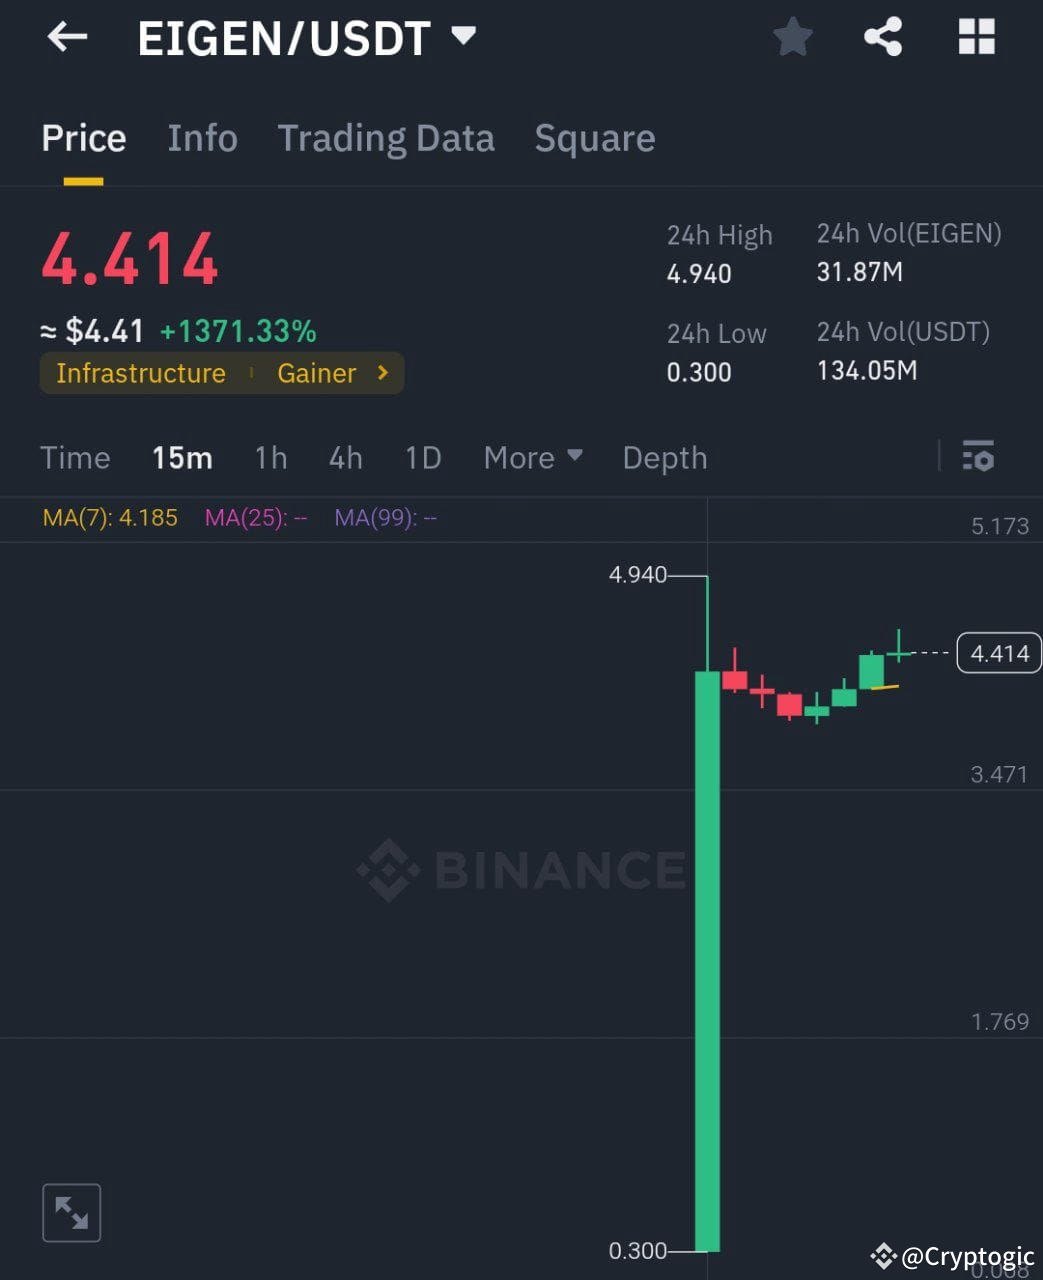Expand the Gainer tag with its chevron

click(381, 373)
